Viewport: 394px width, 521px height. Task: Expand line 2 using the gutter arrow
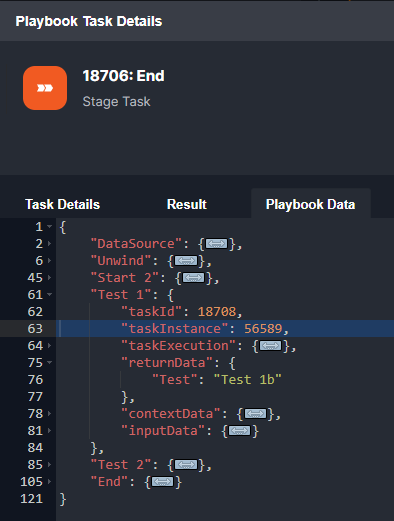click(49, 244)
